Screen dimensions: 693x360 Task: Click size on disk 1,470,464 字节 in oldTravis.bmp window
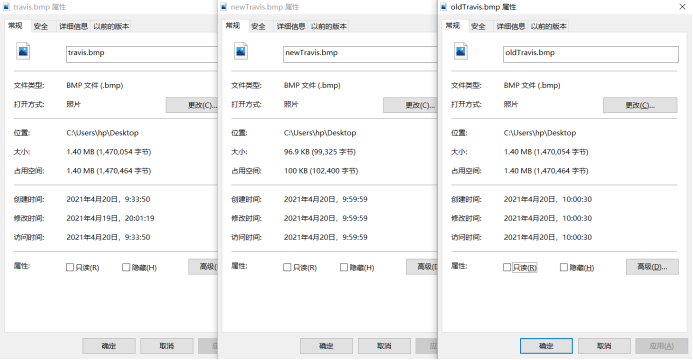[x=546, y=171]
